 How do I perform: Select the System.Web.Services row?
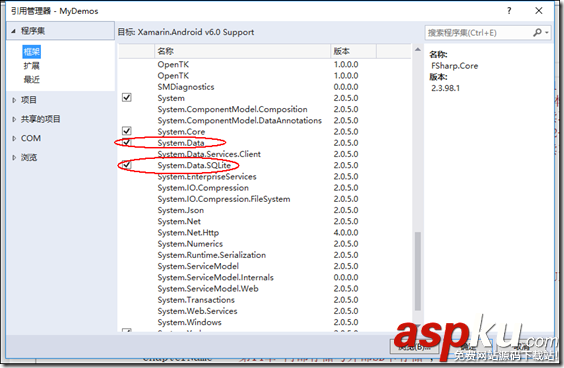click(265, 311)
